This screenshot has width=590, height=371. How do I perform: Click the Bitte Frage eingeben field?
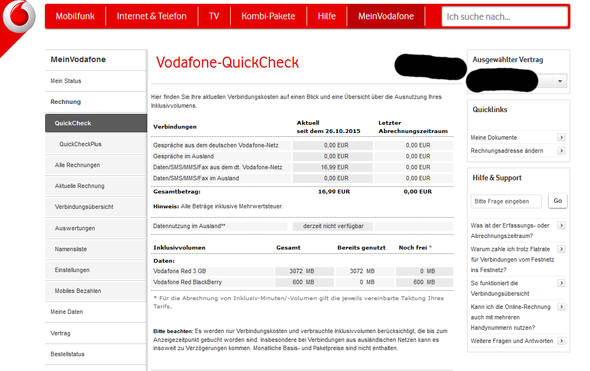tap(506, 201)
